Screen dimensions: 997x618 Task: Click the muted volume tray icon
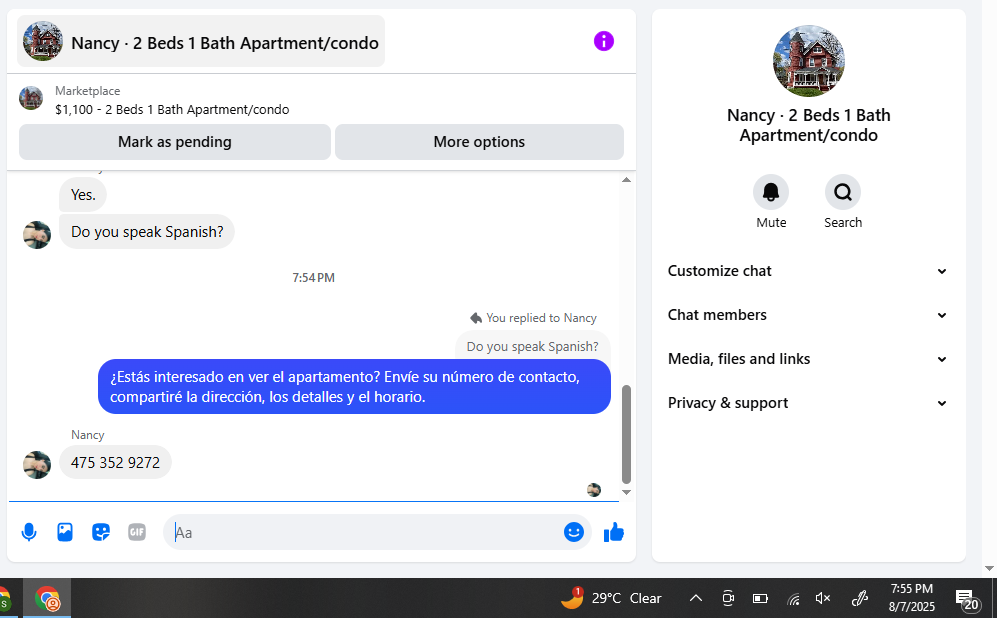tap(823, 598)
